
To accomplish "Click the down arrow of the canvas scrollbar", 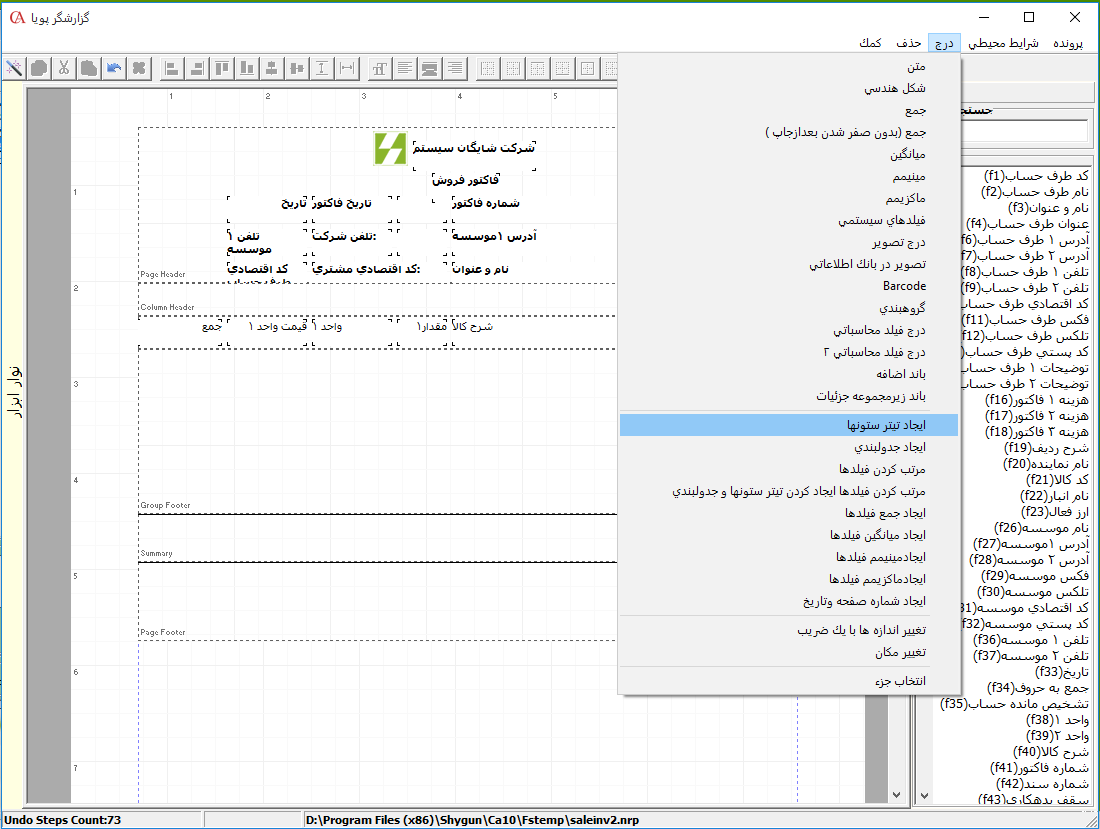I will 896,793.
